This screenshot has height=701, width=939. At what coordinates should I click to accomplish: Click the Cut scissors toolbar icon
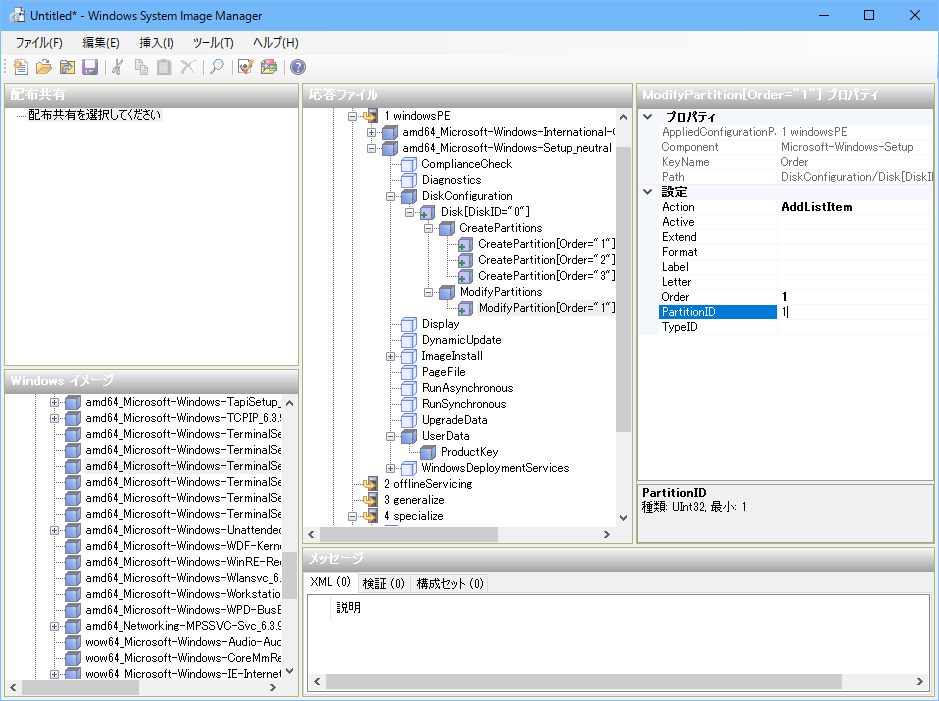point(117,67)
